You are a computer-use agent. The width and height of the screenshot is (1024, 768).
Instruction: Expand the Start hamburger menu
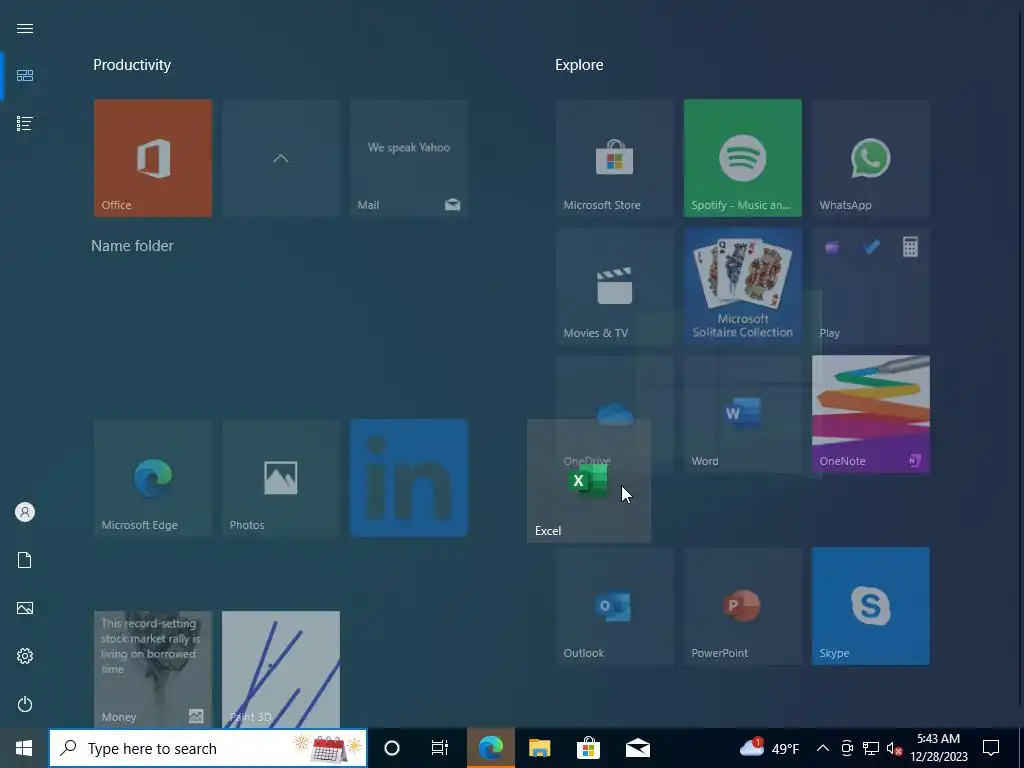25,28
